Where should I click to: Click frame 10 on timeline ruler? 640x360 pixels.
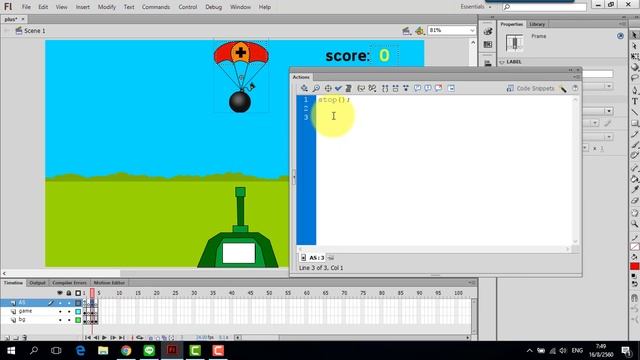(x=119, y=293)
